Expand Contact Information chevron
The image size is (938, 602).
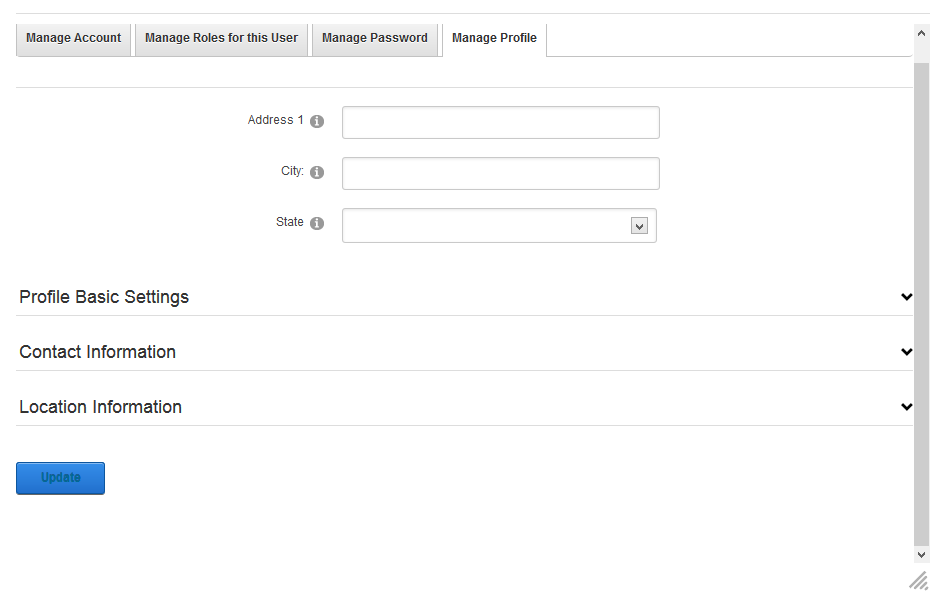(906, 352)
